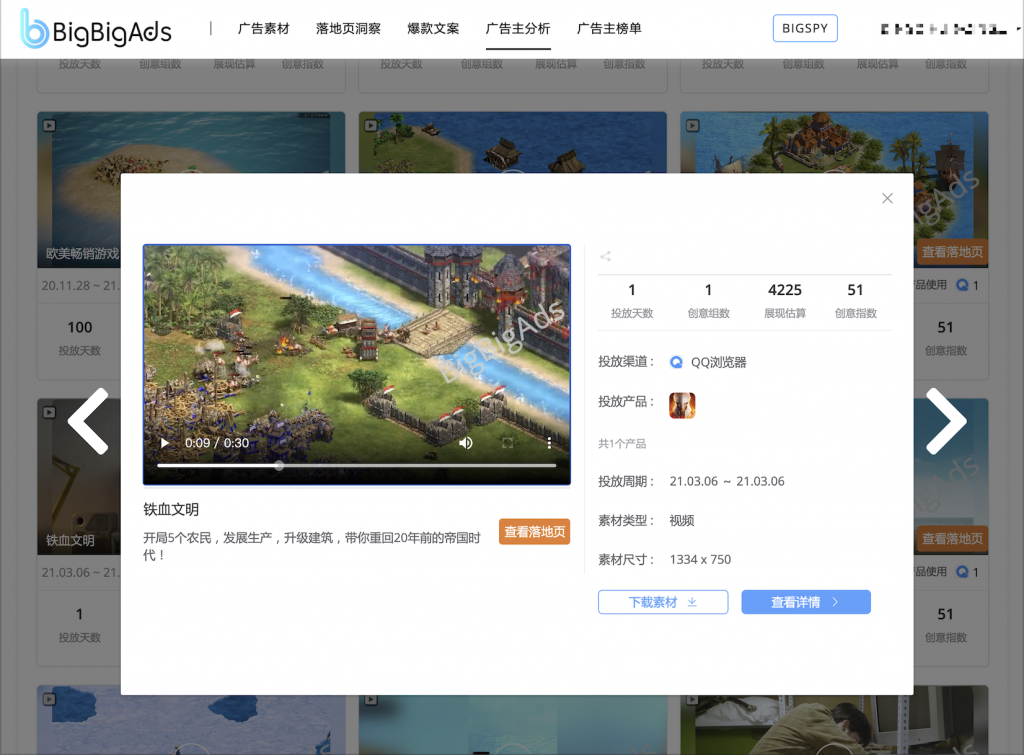
Task: Open top-right background card 查看落地页 button
Action: coord(952,251)
